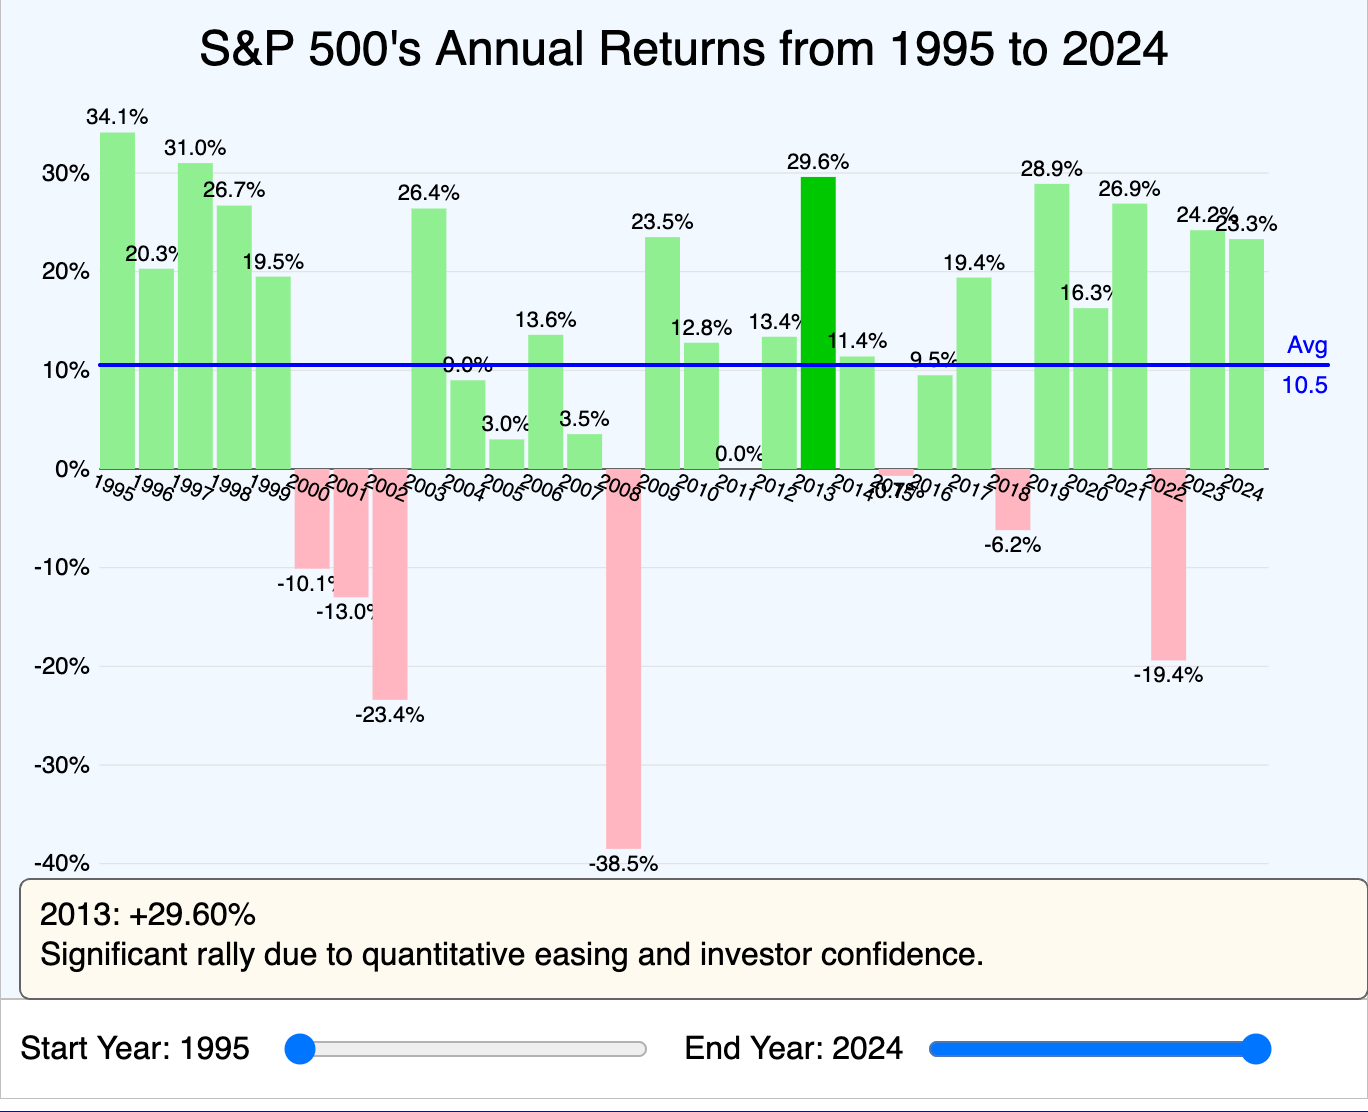This screenshot has width=1368, height=1112.
Task: Click the 34.1% bar for 1995
Action: click(118, 300)
